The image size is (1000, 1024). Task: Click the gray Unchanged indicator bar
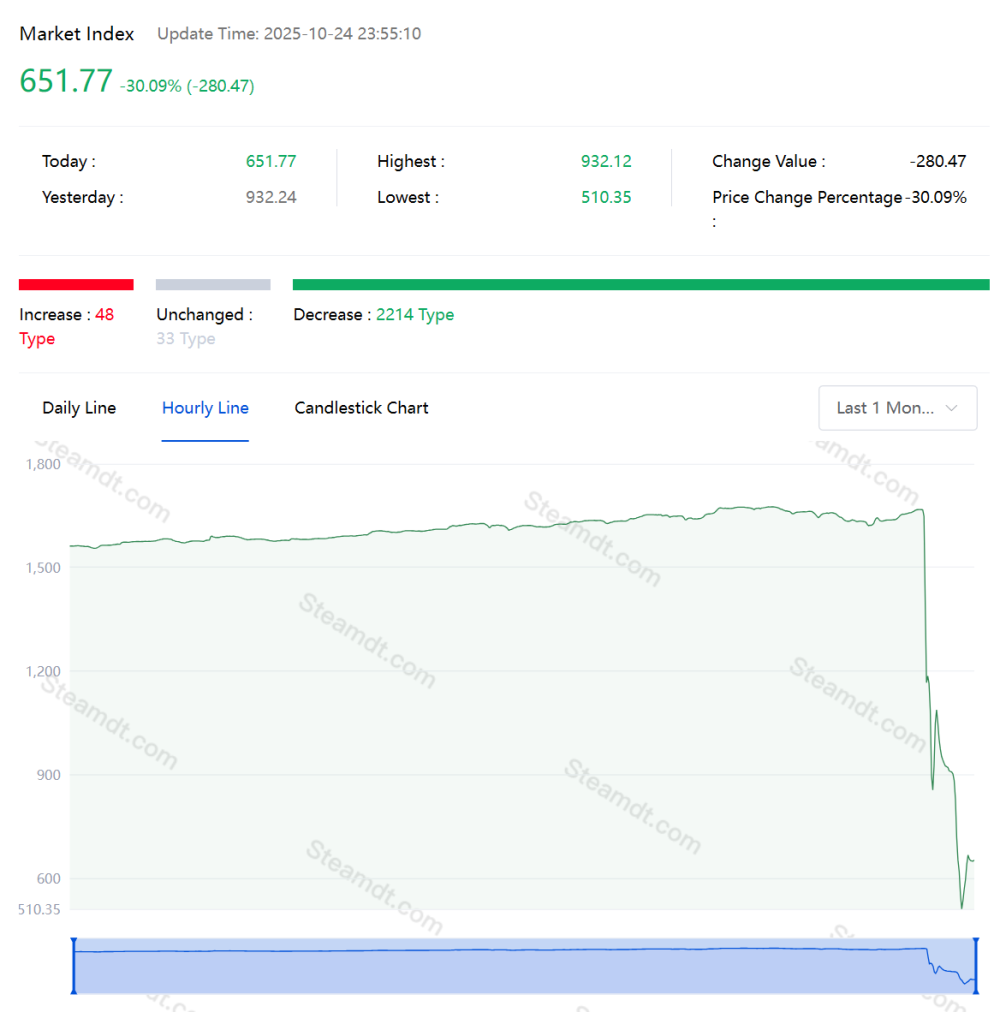point(213,285)
